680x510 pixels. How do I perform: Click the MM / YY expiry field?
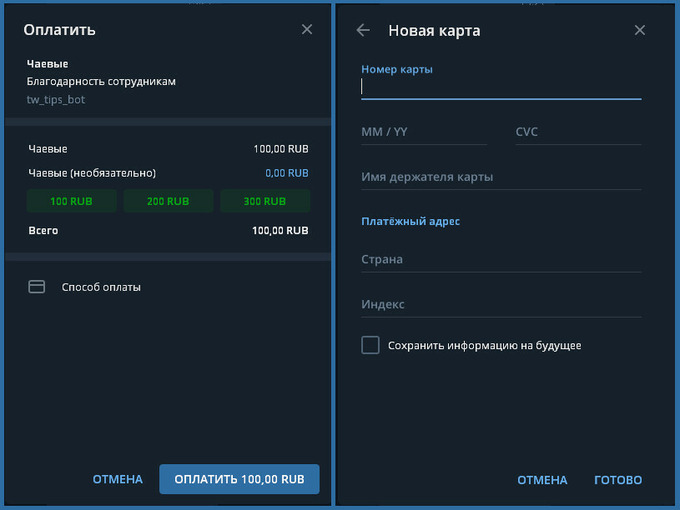[423, 132]
